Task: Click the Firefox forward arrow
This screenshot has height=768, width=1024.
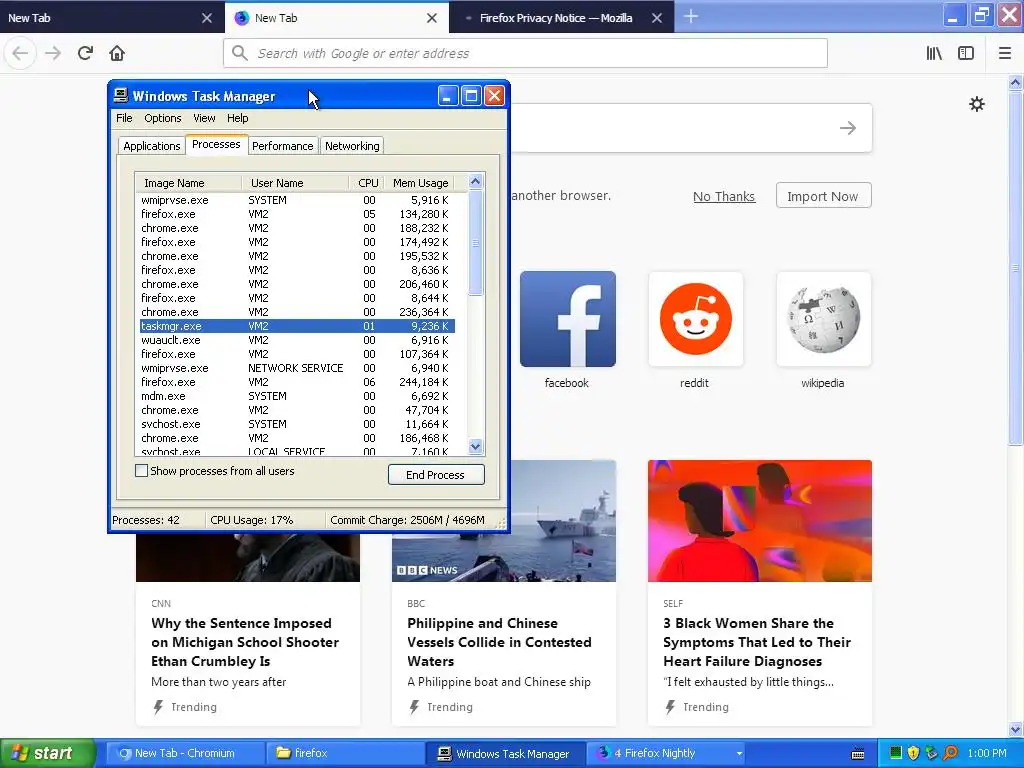Action: (53, 53)
